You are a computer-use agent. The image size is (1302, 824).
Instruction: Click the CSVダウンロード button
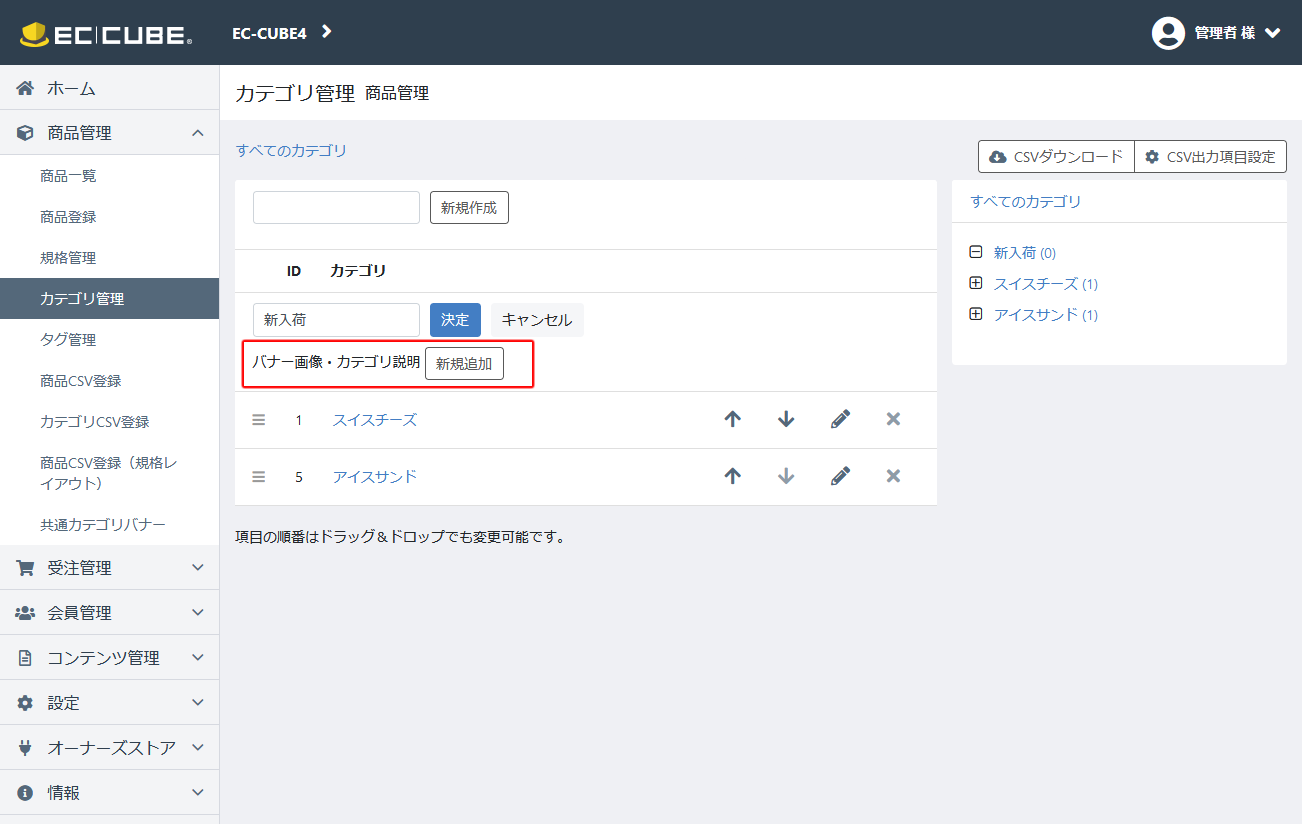[1056, 157]
